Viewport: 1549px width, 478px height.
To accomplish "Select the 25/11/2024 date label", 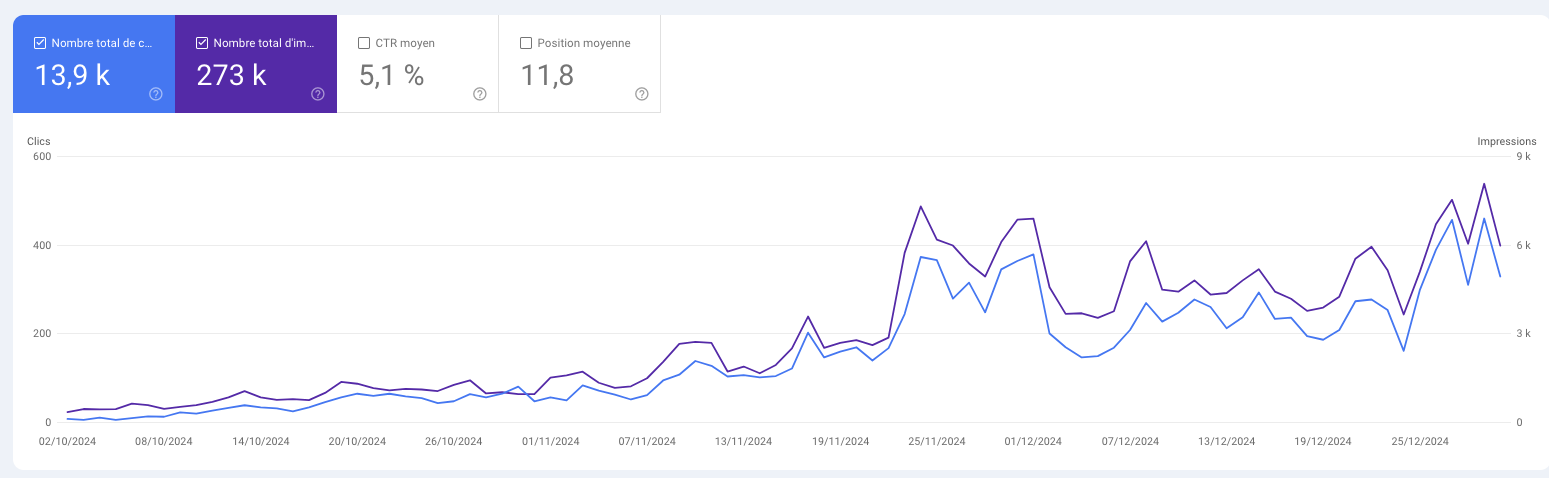I will tap(936, 441).
